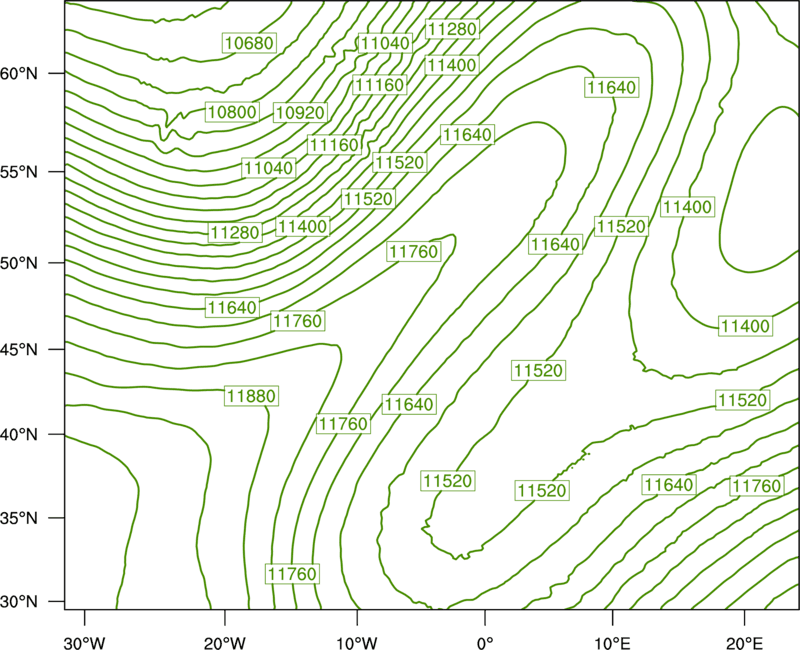Image resolution: width=800 pixels, height=650 pixels.
Task: Click the 10680 contour label
Action: point(249,43)
